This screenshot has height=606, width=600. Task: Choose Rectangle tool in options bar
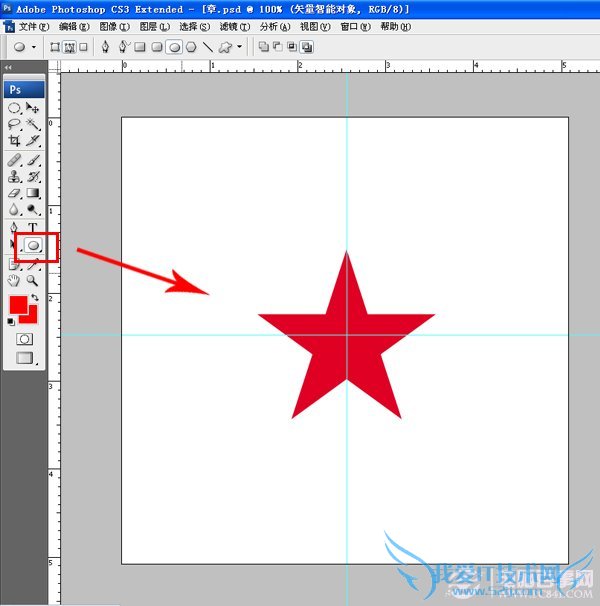click(x=140, y=47)
